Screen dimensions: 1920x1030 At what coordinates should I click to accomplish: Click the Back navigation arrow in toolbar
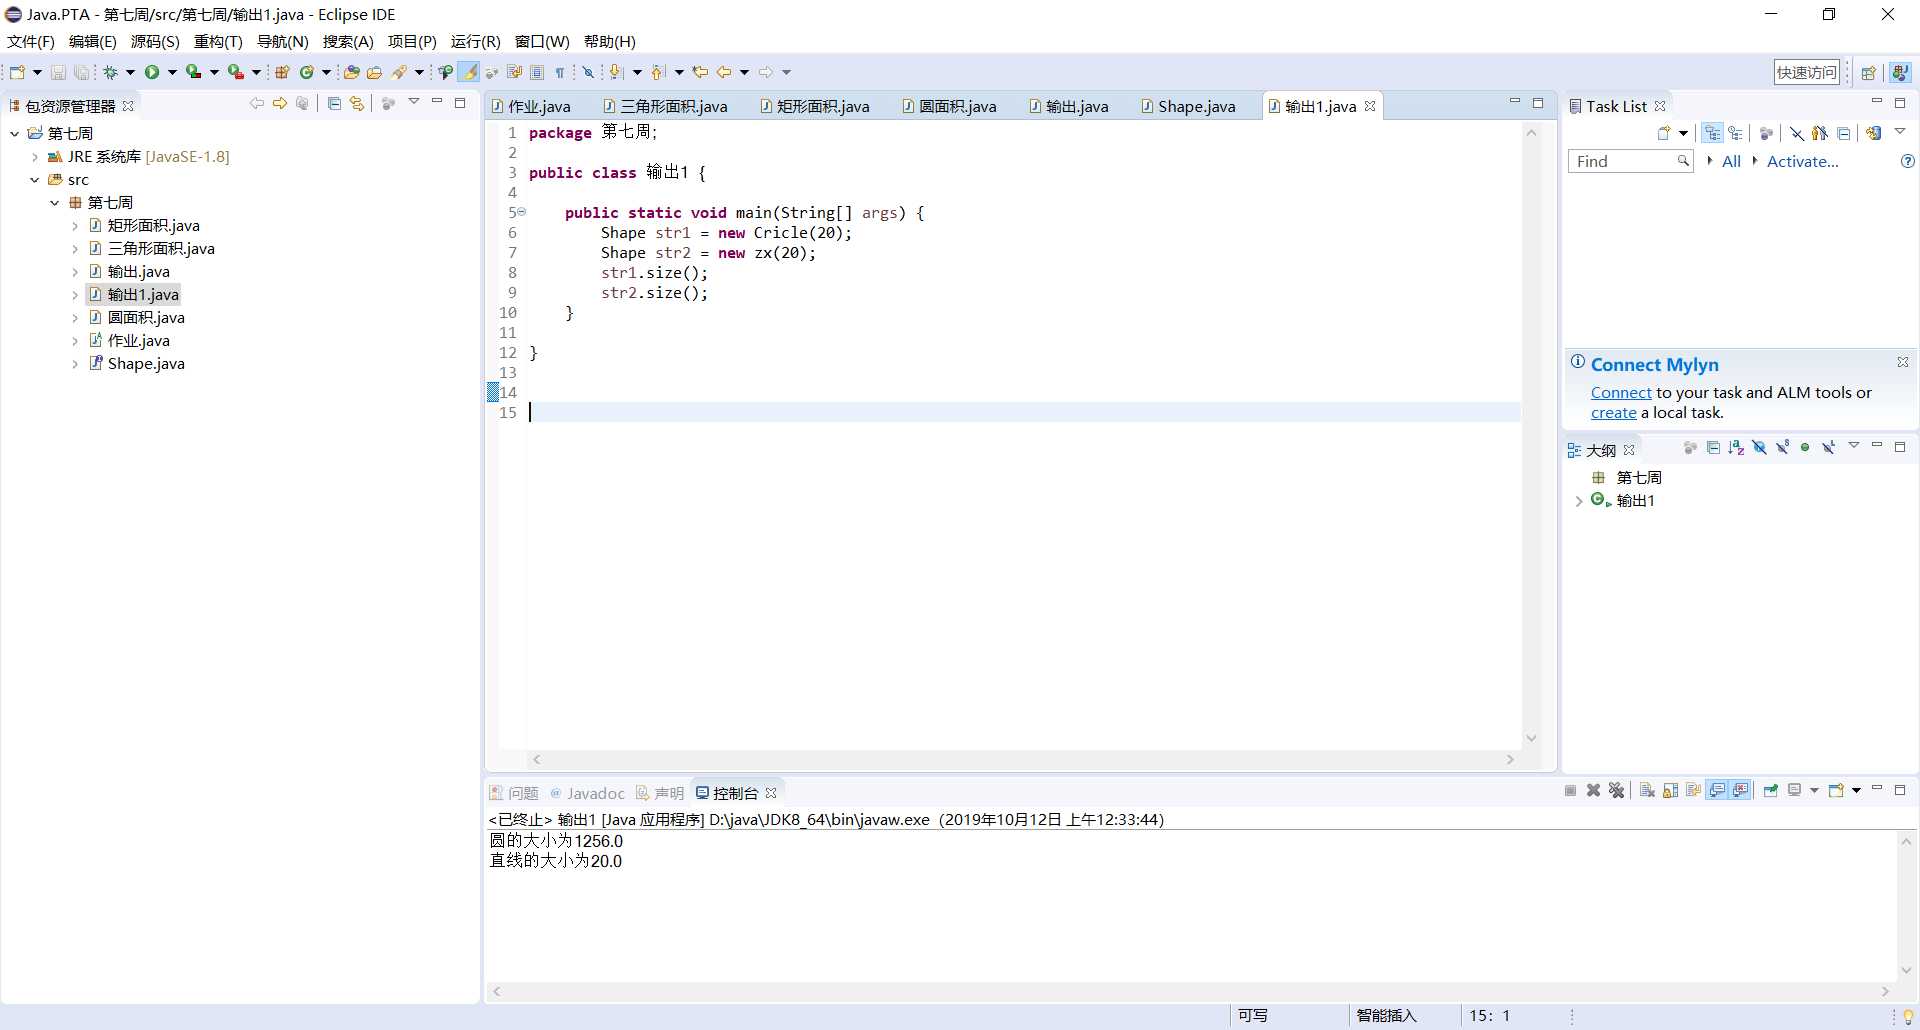point(724,72)
